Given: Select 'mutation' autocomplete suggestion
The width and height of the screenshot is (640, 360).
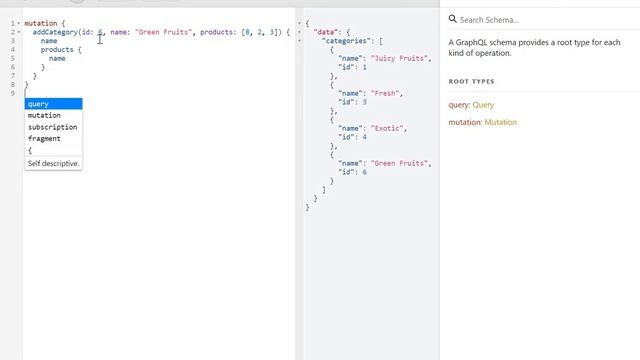Looking at the screenshot, I should click(53, 116).
